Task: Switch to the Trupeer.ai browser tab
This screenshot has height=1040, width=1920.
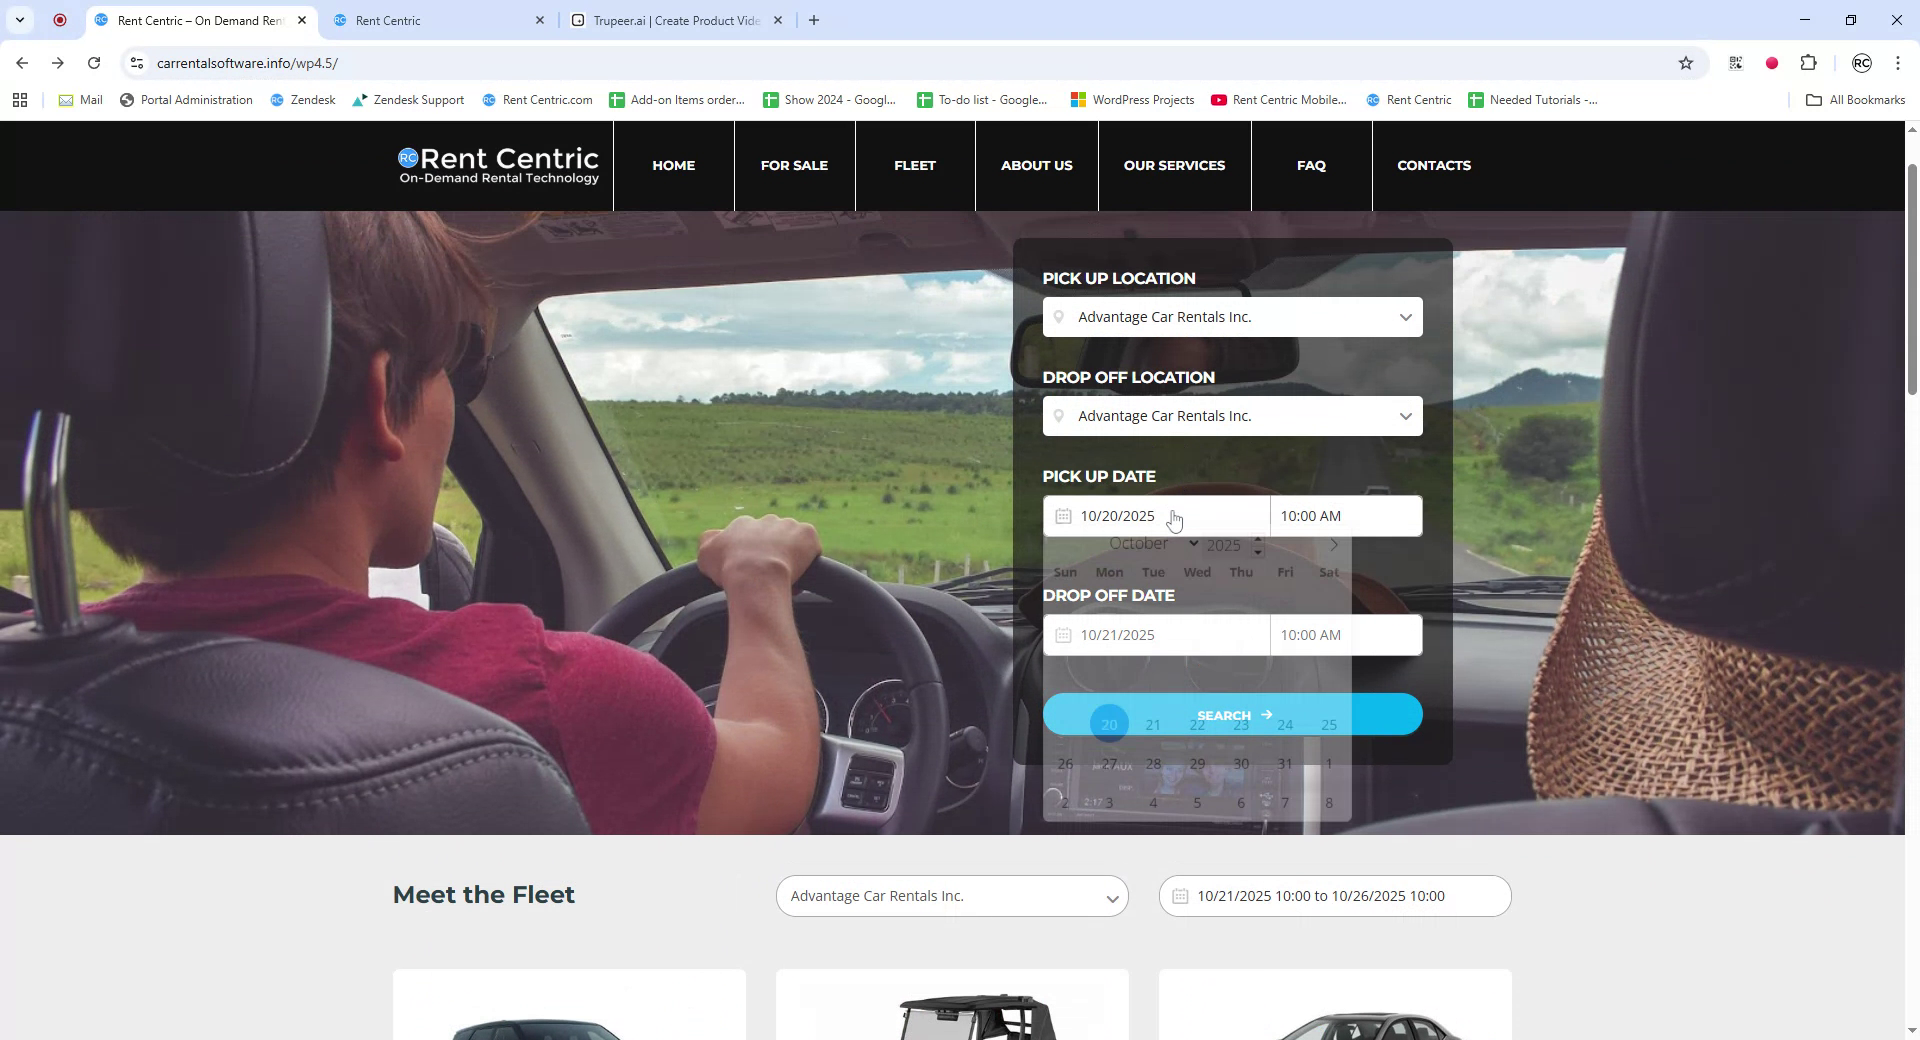Action: [665, 20]
